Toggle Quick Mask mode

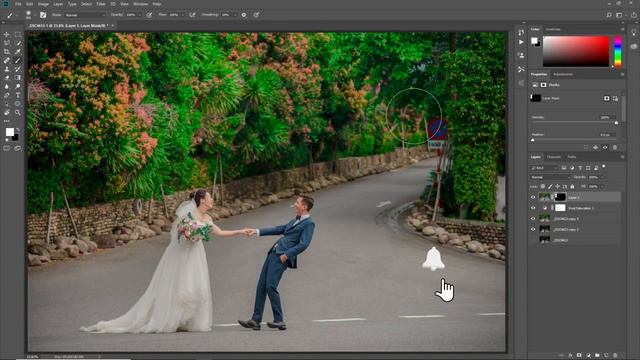(x=7, y=148)
